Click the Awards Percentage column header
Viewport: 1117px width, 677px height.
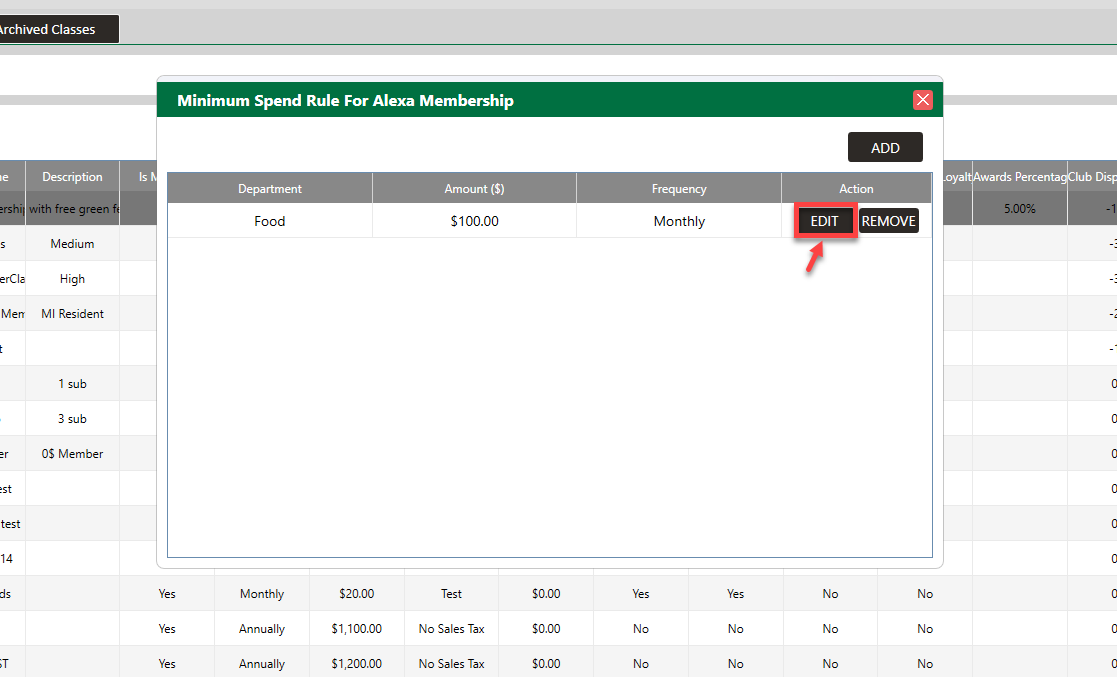pyautogui.click(x=1019, y=177)
